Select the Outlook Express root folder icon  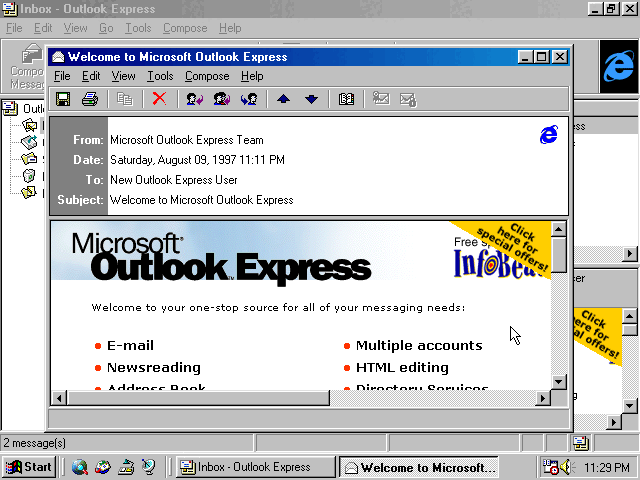tap(10, 109)
